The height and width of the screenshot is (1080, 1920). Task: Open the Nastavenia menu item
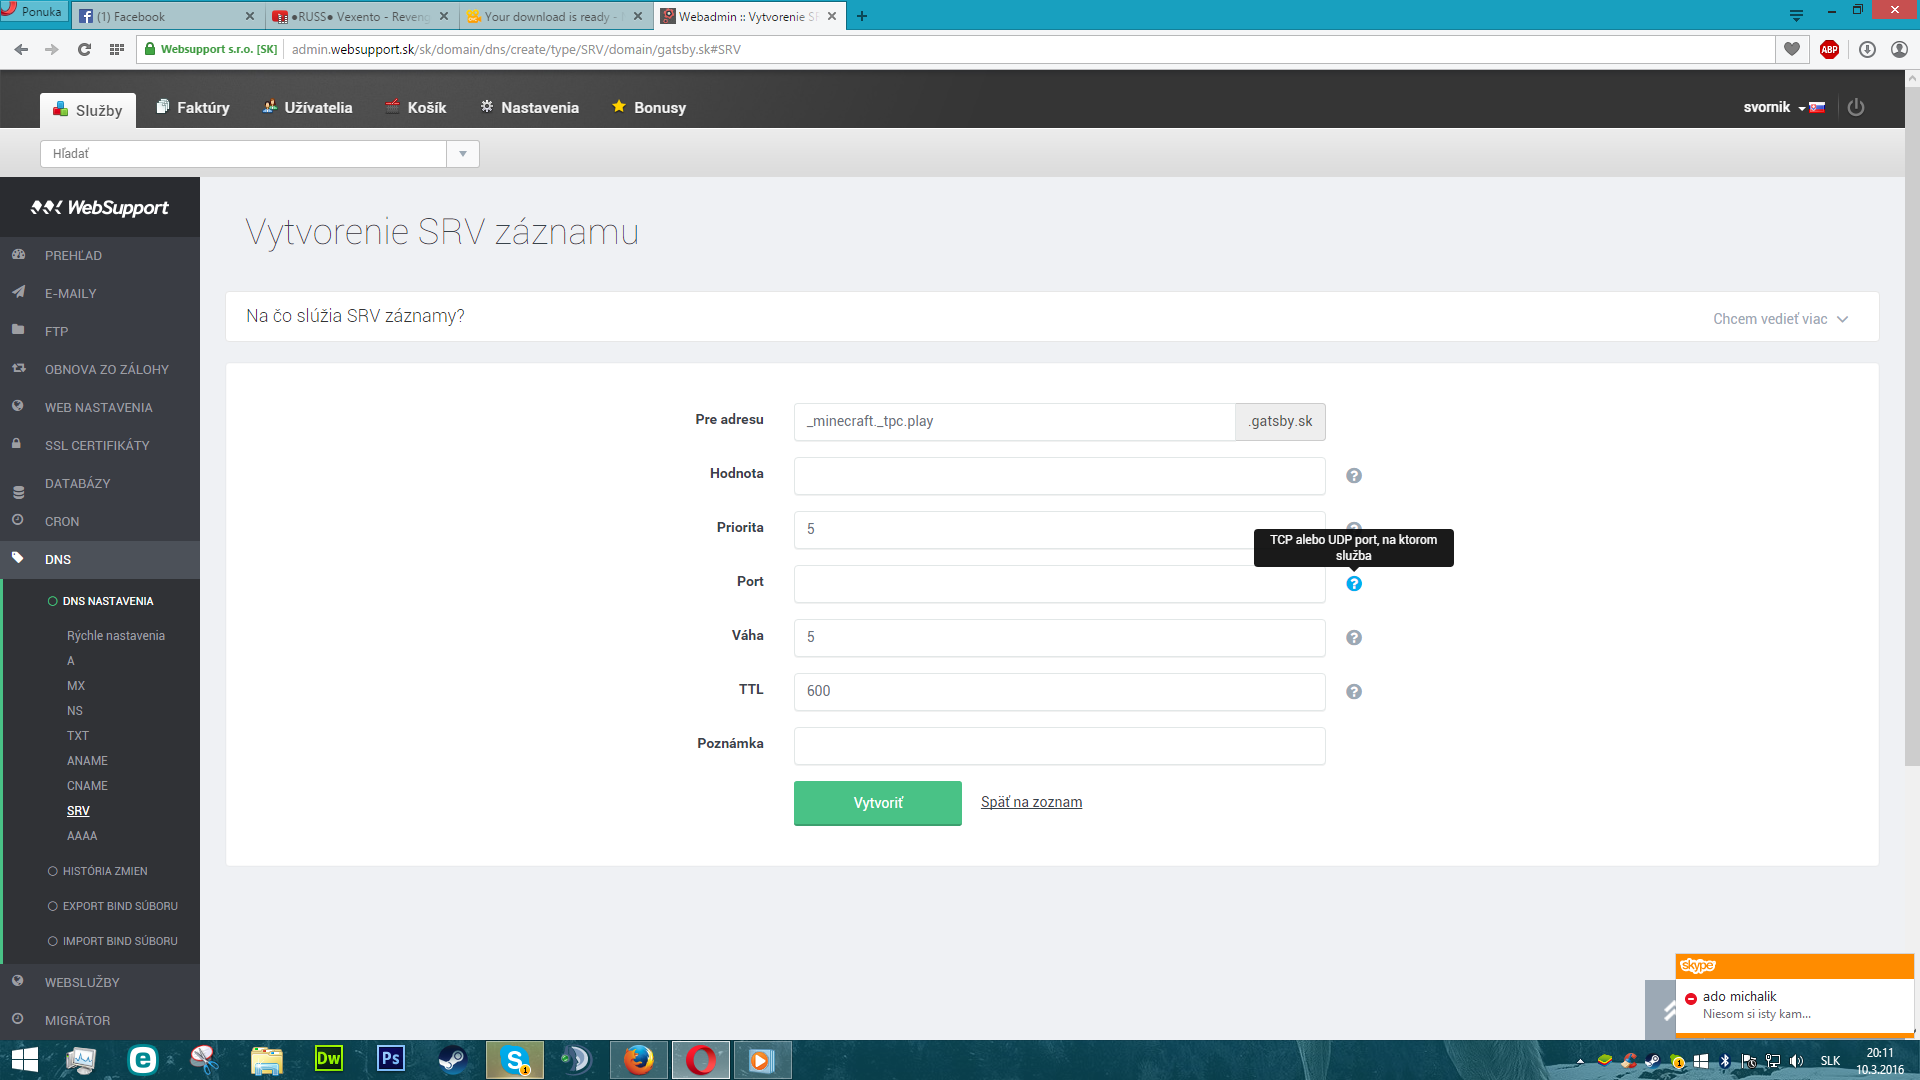click(x=529, y=108)
